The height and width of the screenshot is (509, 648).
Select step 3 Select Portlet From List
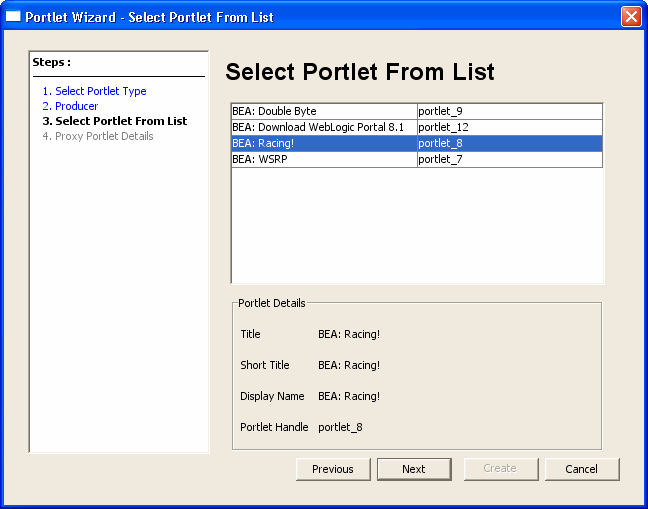pyautogui.click(x=114, y=121)
